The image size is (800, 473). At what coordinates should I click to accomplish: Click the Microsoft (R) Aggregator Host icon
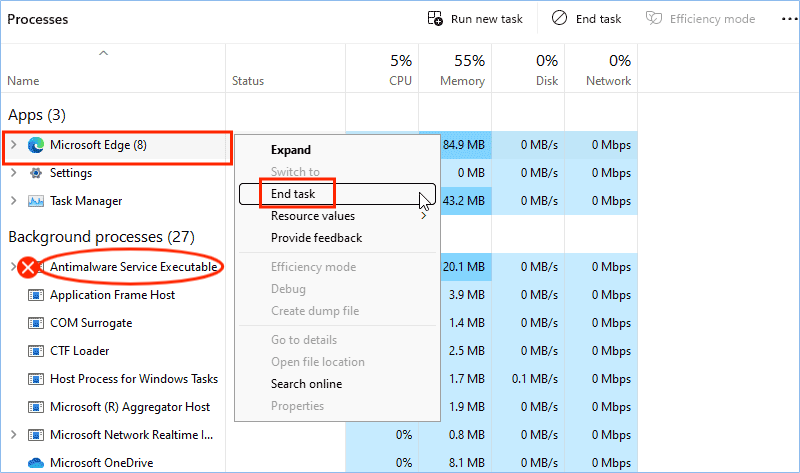[x=36, y=407]
